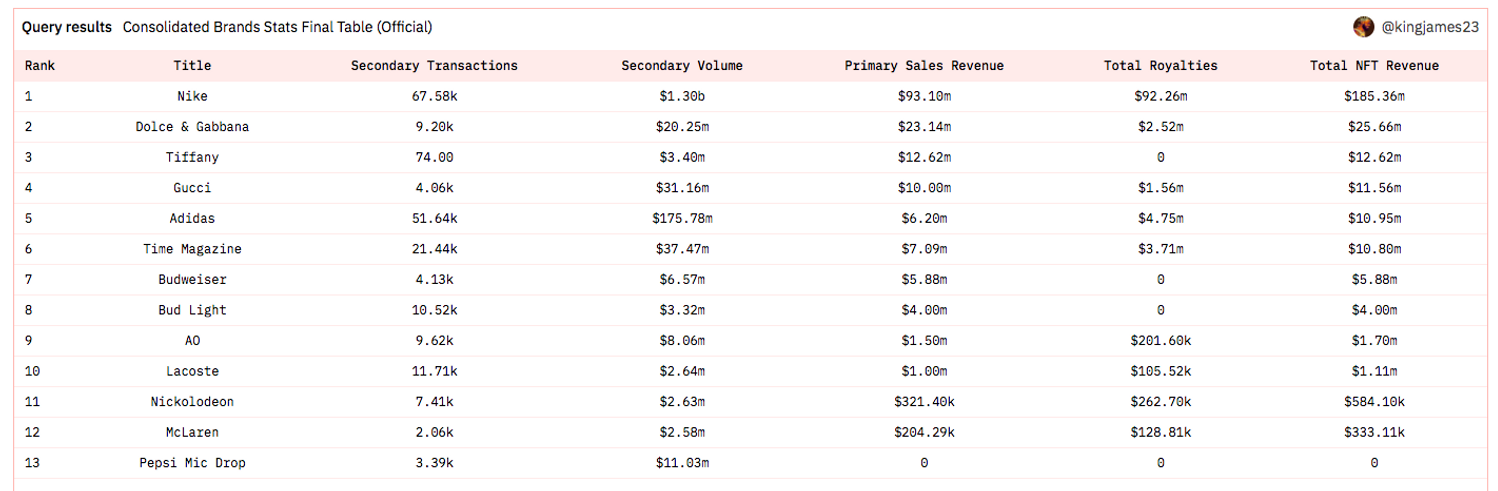The image size is (1498, 491).
Task: Select the Nike title cell
Action: tap(192, 97)
